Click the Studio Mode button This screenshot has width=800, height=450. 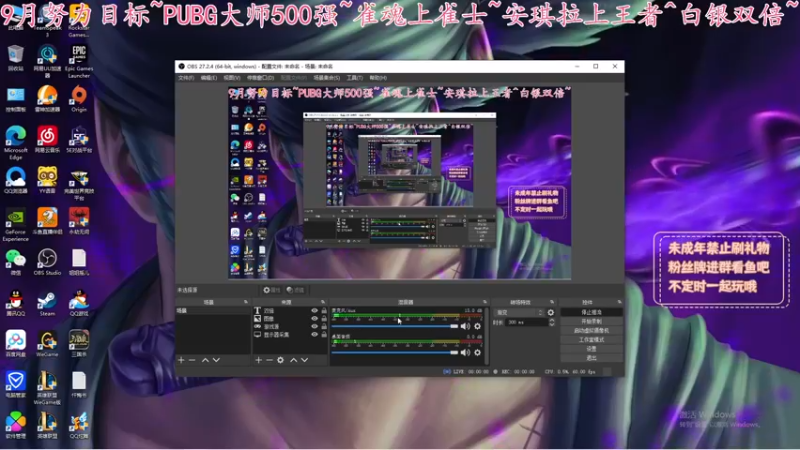tap(591, 340)
